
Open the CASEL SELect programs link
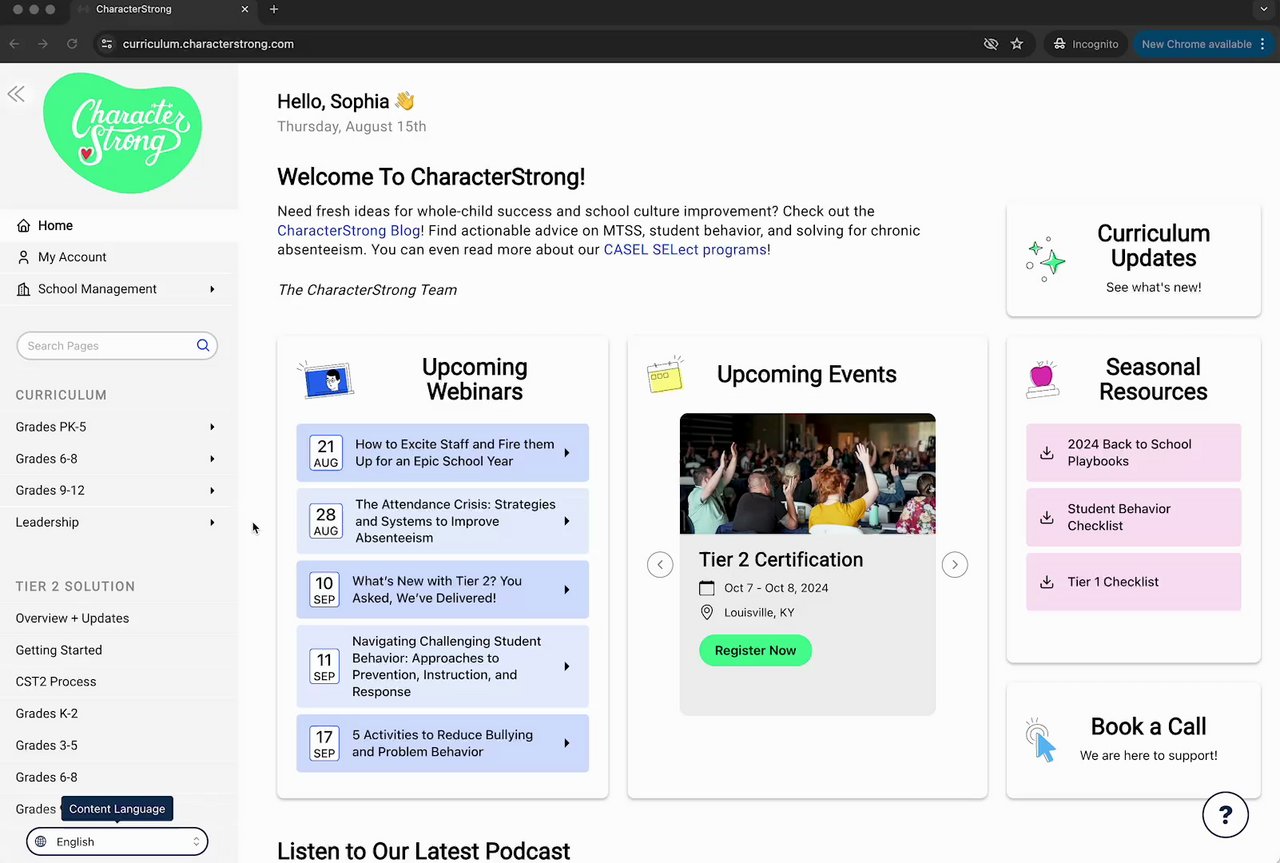coord(685,250)
